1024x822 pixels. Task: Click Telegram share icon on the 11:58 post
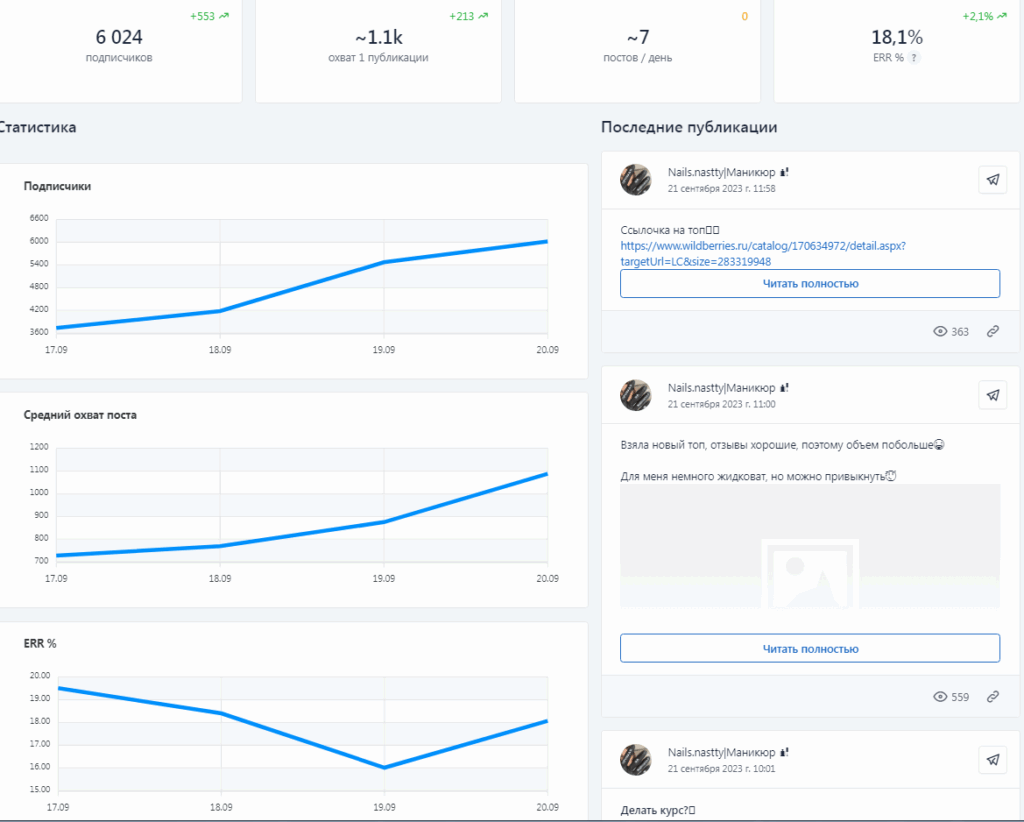[x=992, y=180]
